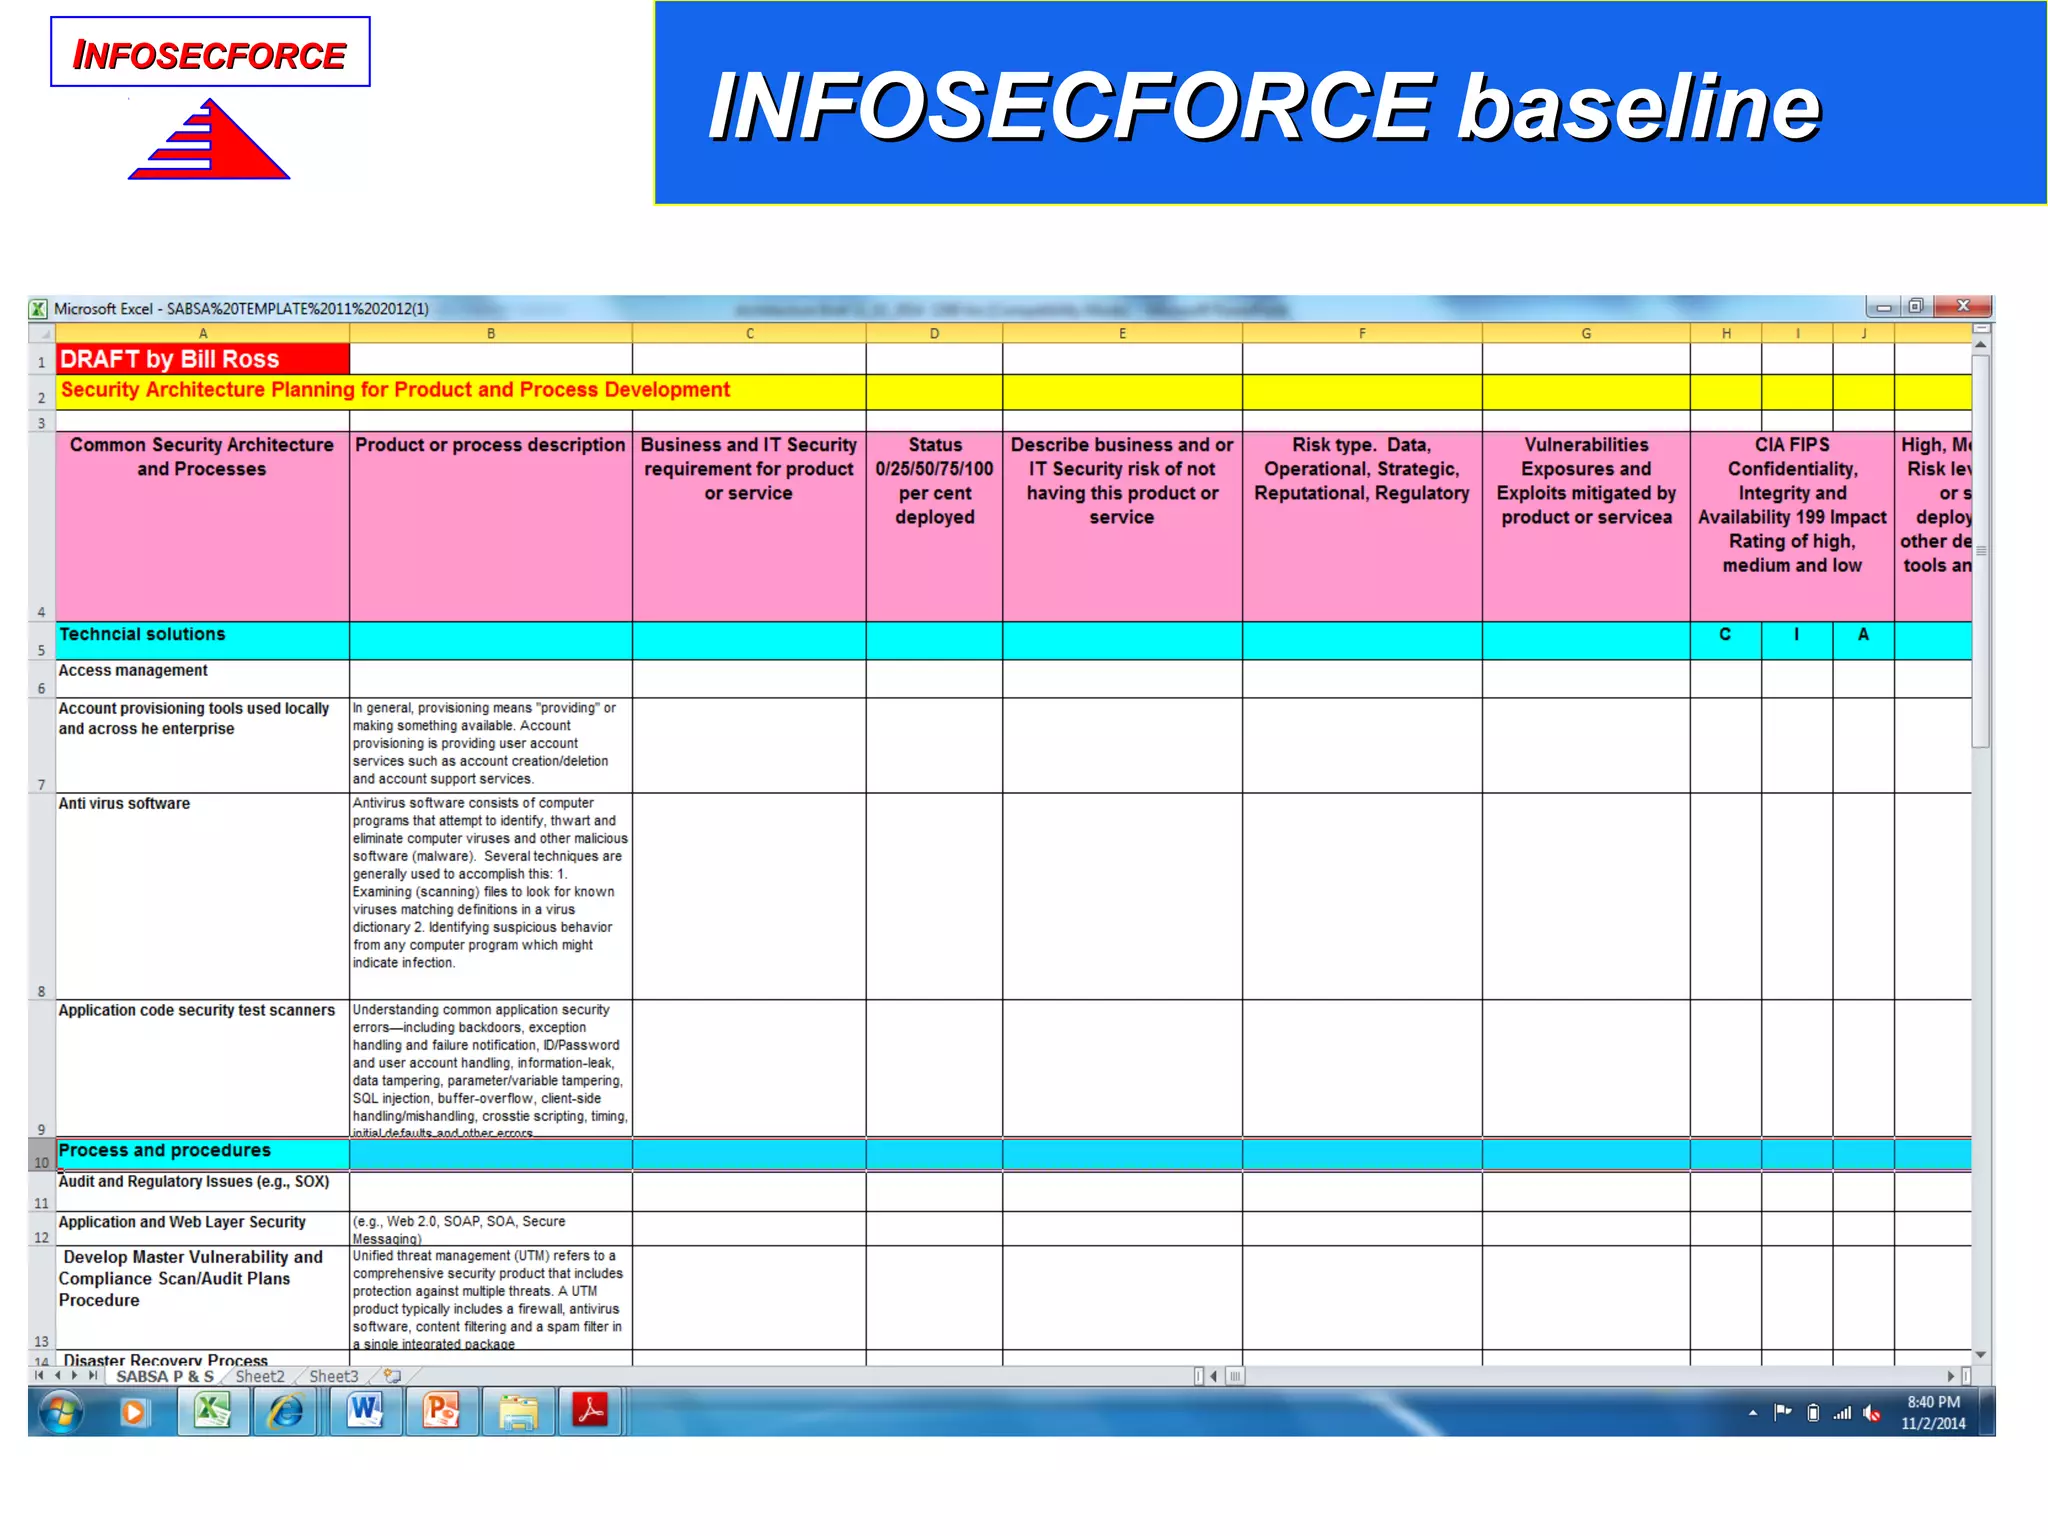The image size is (2048, 1536).
Task: Select column B header
Action: coord(491,334)
